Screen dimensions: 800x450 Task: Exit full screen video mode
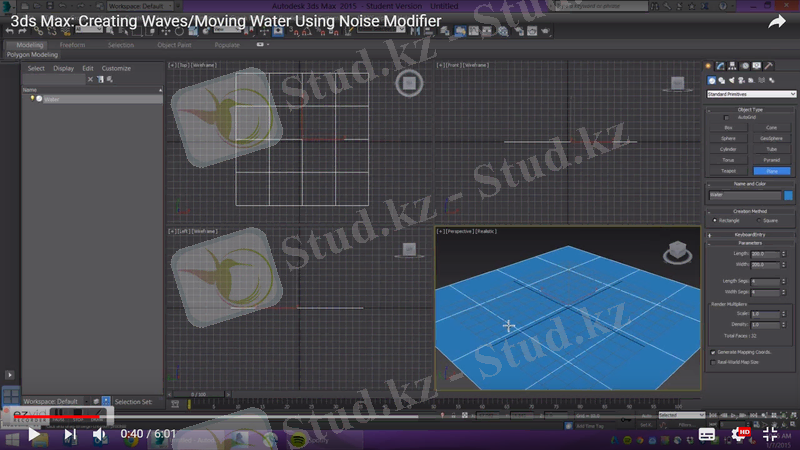click(770, 435)
